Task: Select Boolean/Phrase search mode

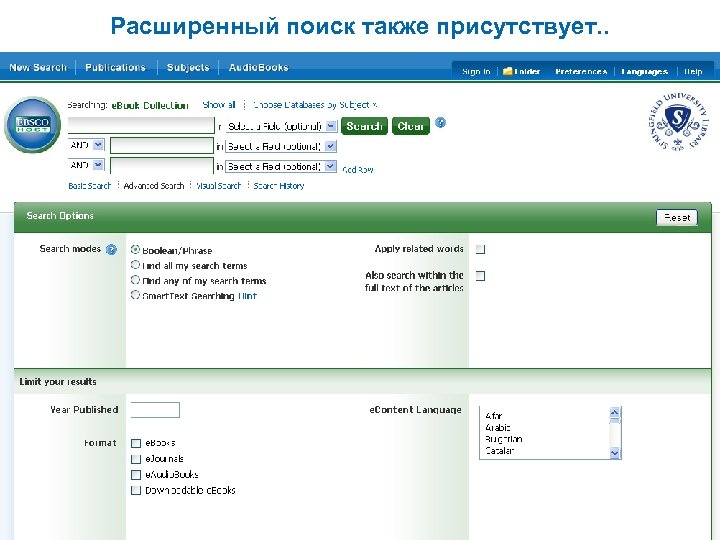Action: (135, 249)
